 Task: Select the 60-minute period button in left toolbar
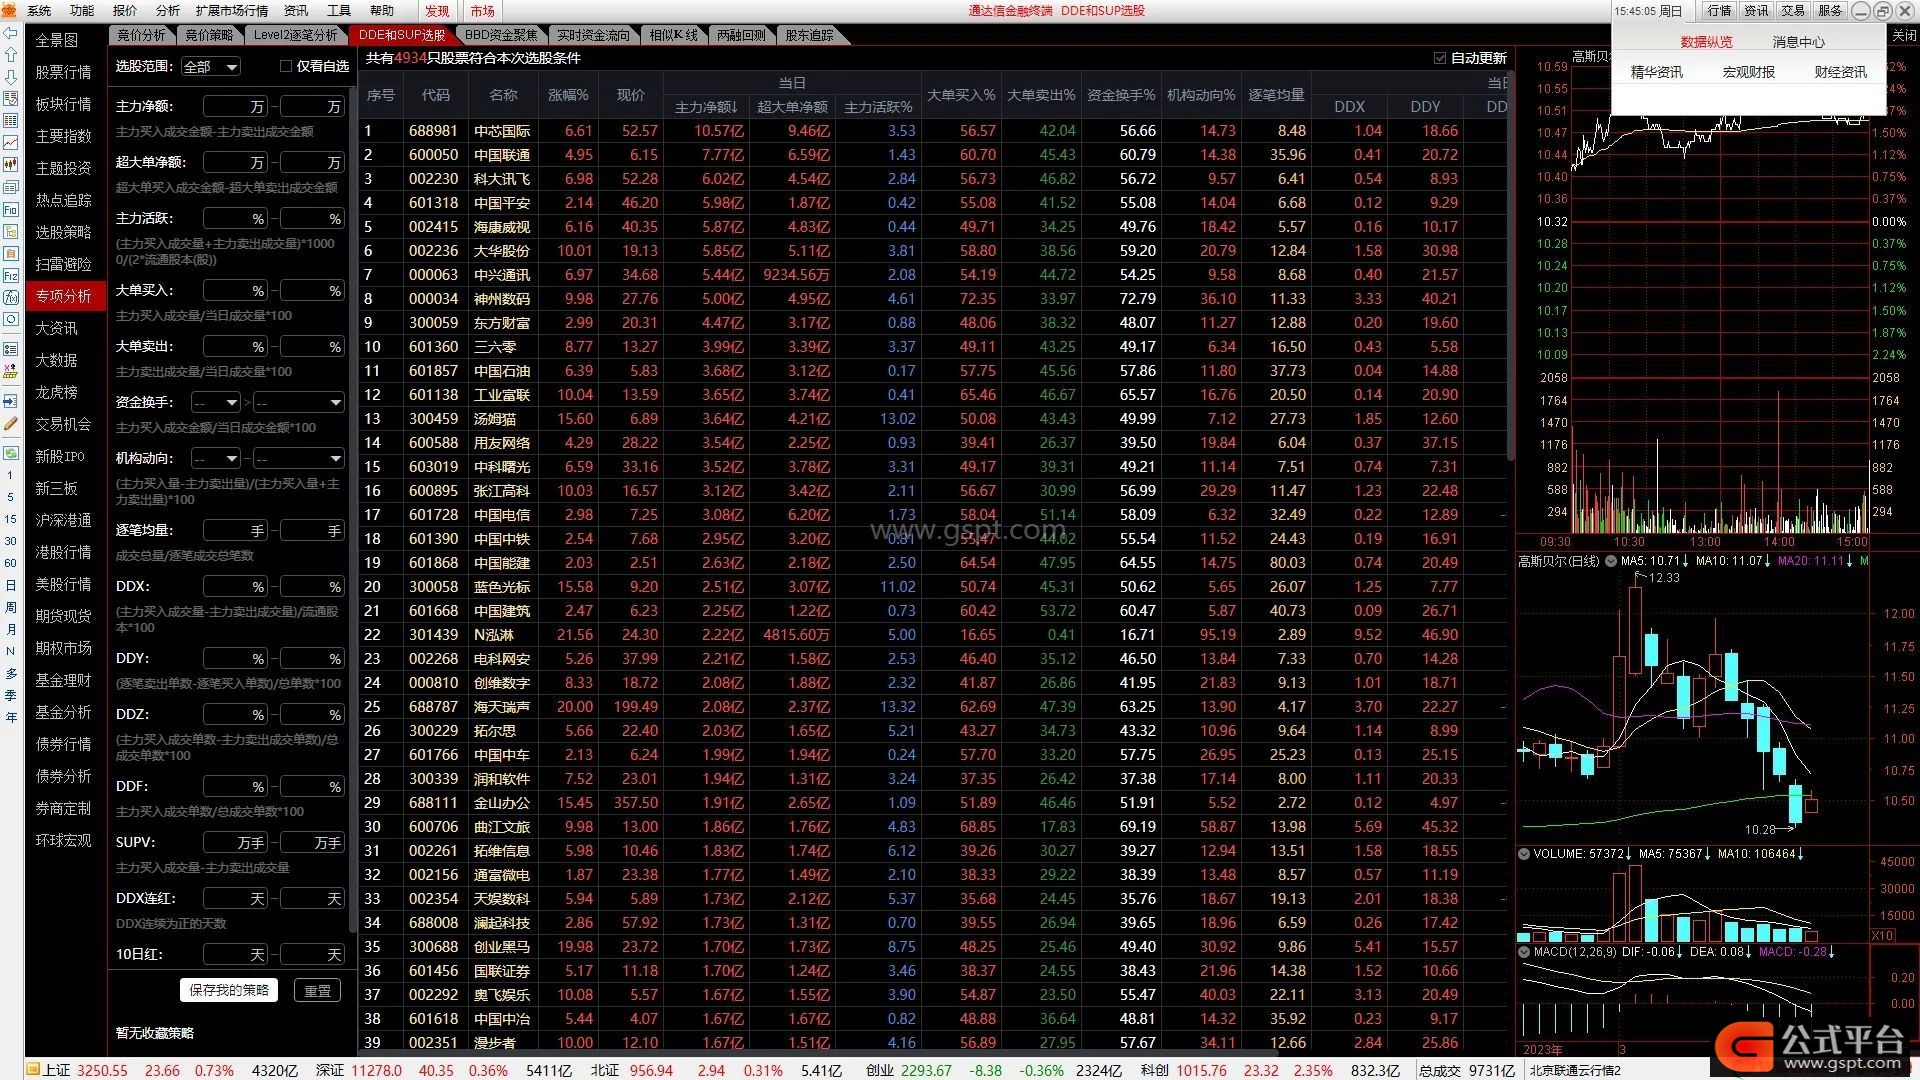(x=11, y=563)
